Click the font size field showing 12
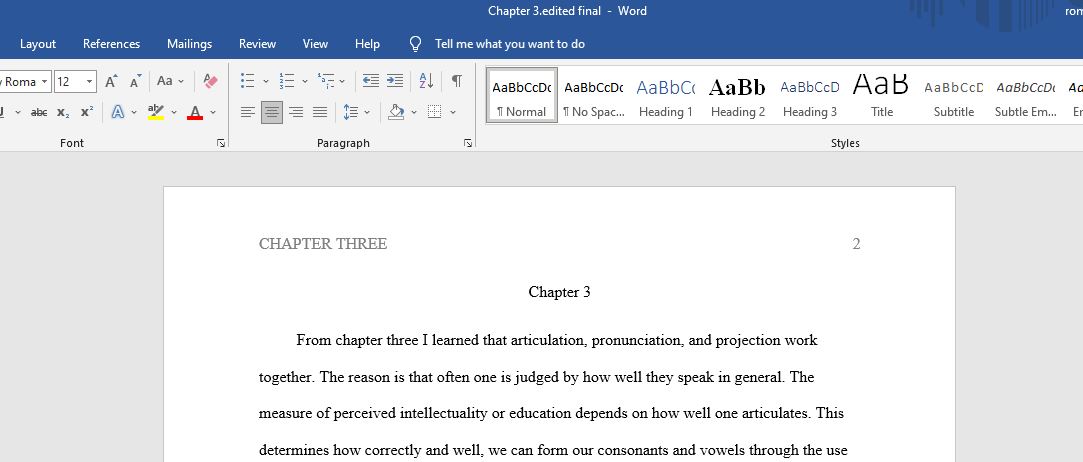1083x462 pixels. 69,81
